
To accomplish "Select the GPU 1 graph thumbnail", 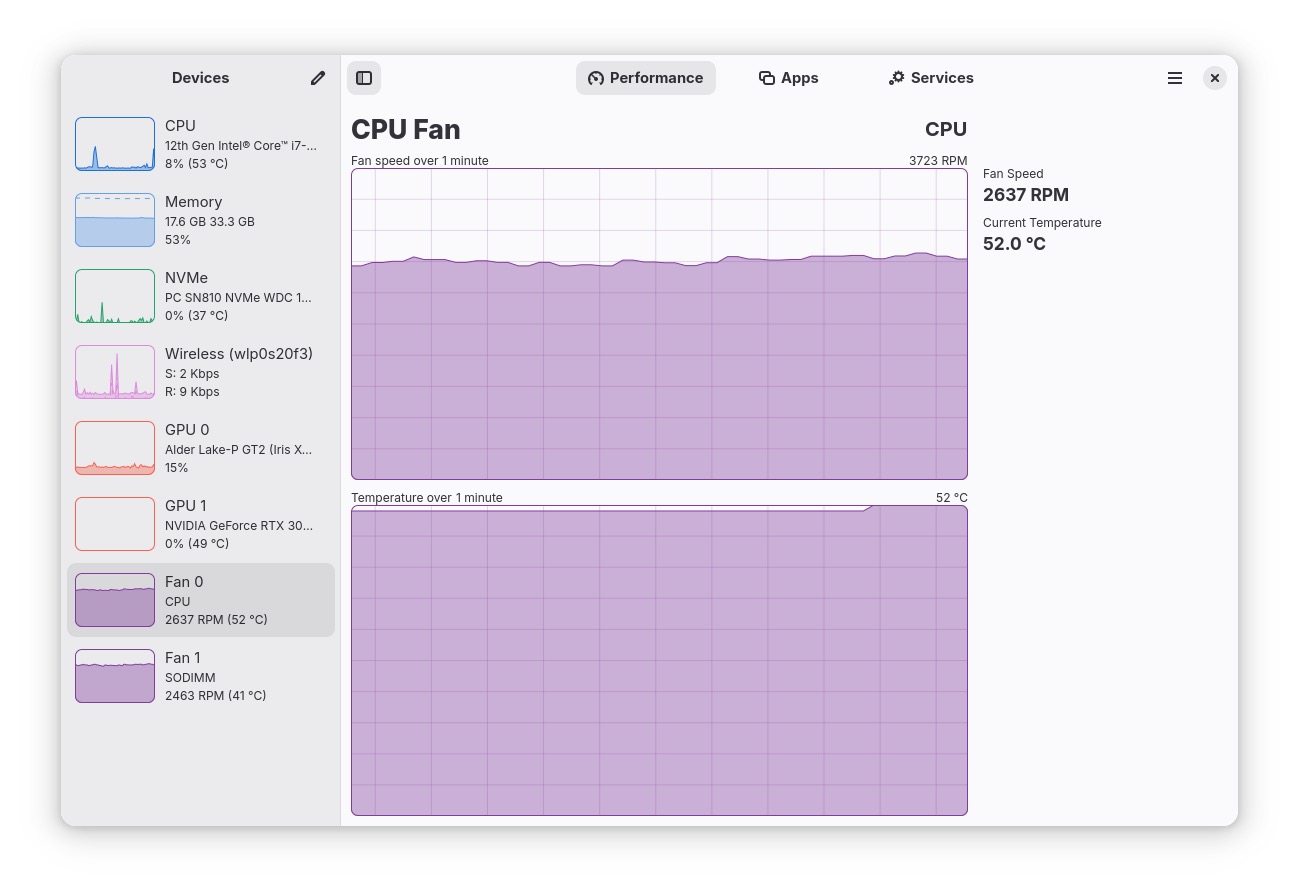I will [x=115, y=524].
